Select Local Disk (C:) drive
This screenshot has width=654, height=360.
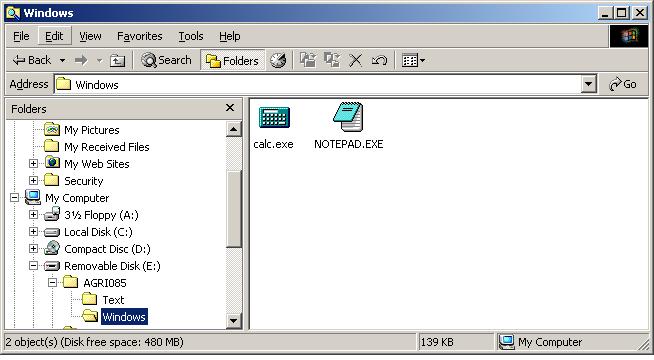click(98, 232)
